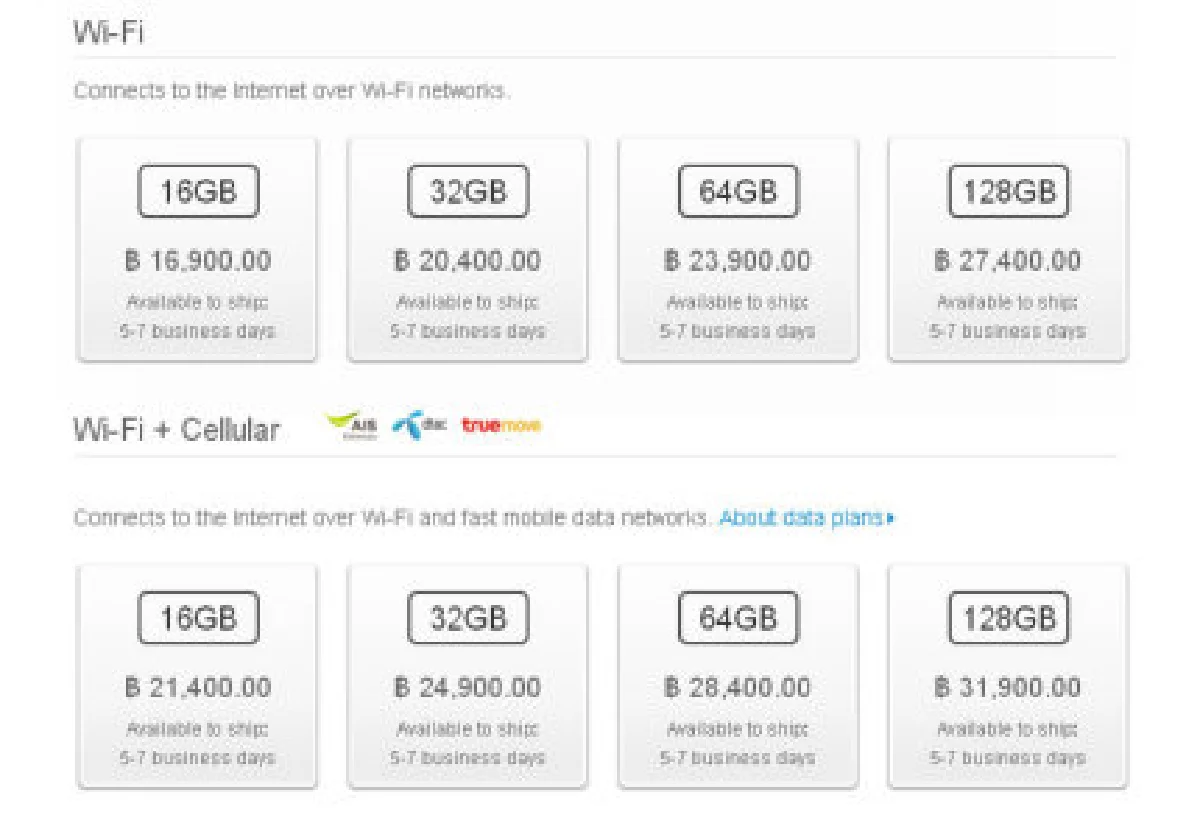1200x837 pixels.
Task: Select the 16GB Wi-Fi only model
Action: tap(197, 192)
